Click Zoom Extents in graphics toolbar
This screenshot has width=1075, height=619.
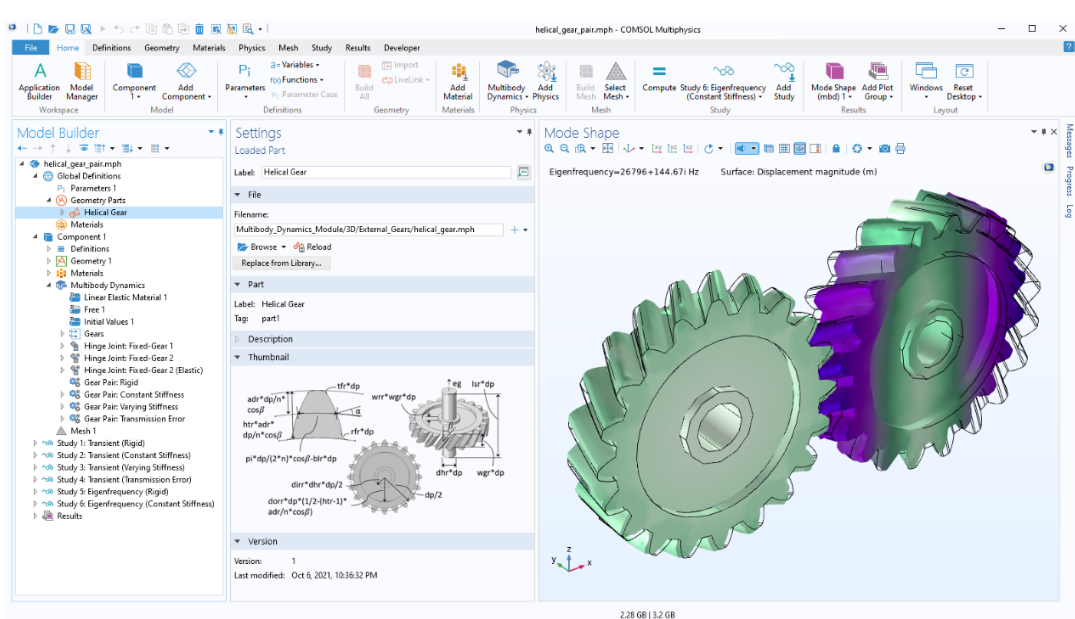pos(607,149)
